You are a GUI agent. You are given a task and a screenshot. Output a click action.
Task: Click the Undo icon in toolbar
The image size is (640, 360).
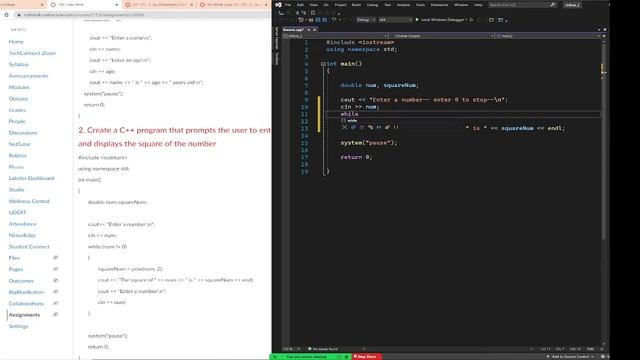pos(333,20)
